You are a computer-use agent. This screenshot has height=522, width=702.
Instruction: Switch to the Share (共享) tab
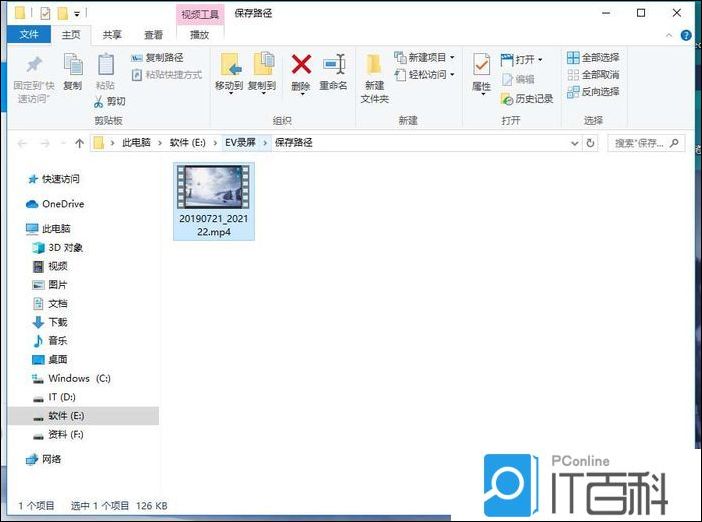[x=112, y=34]
